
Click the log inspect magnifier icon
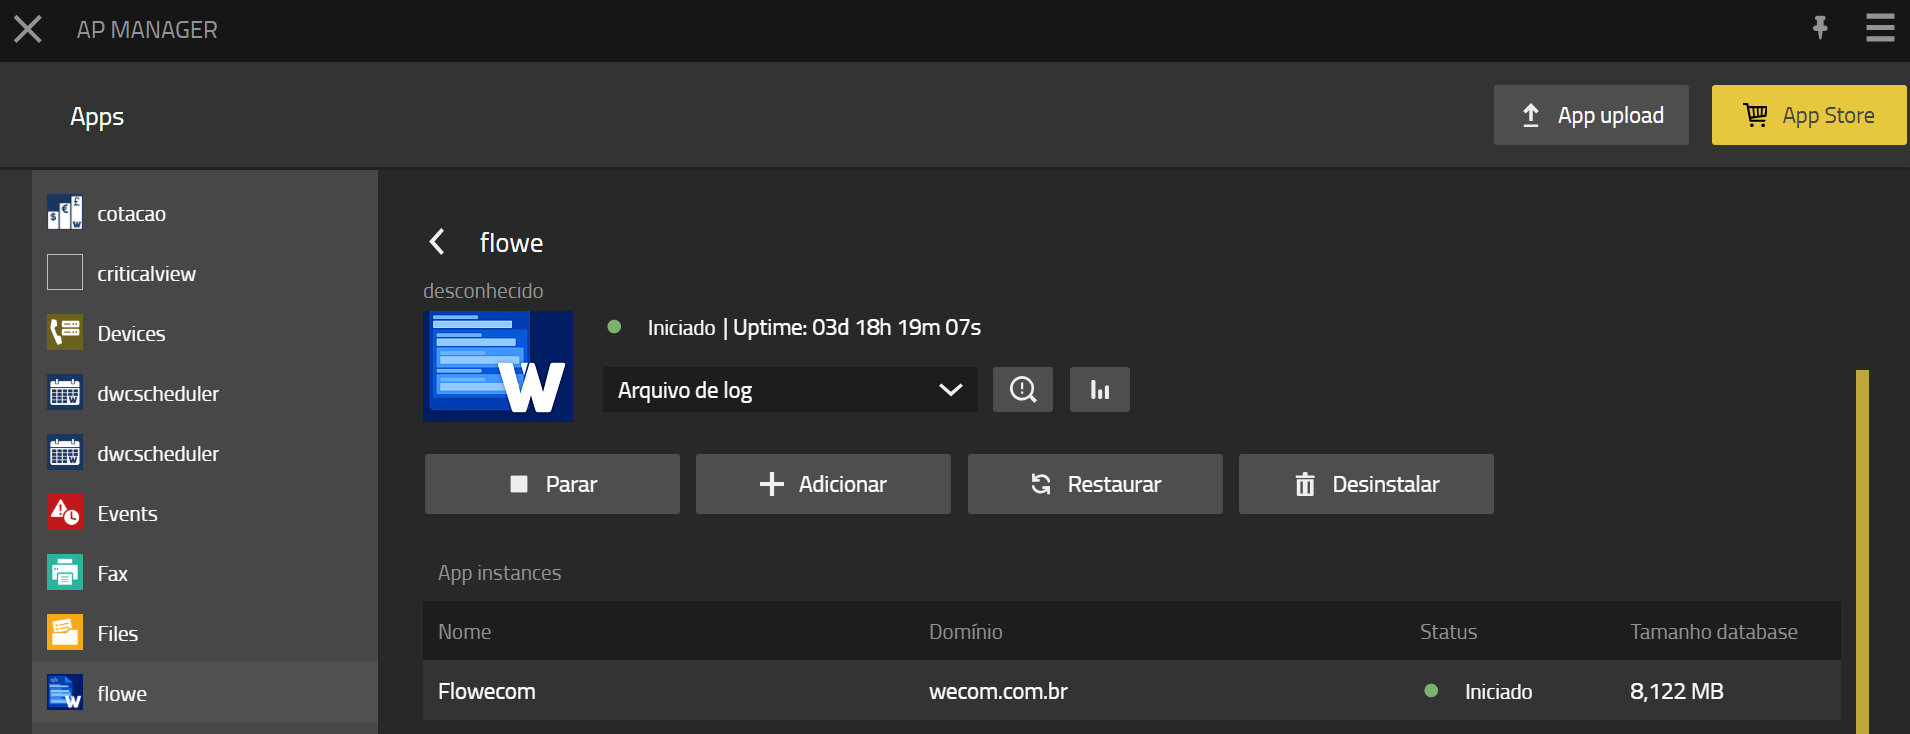(1022, 389)
